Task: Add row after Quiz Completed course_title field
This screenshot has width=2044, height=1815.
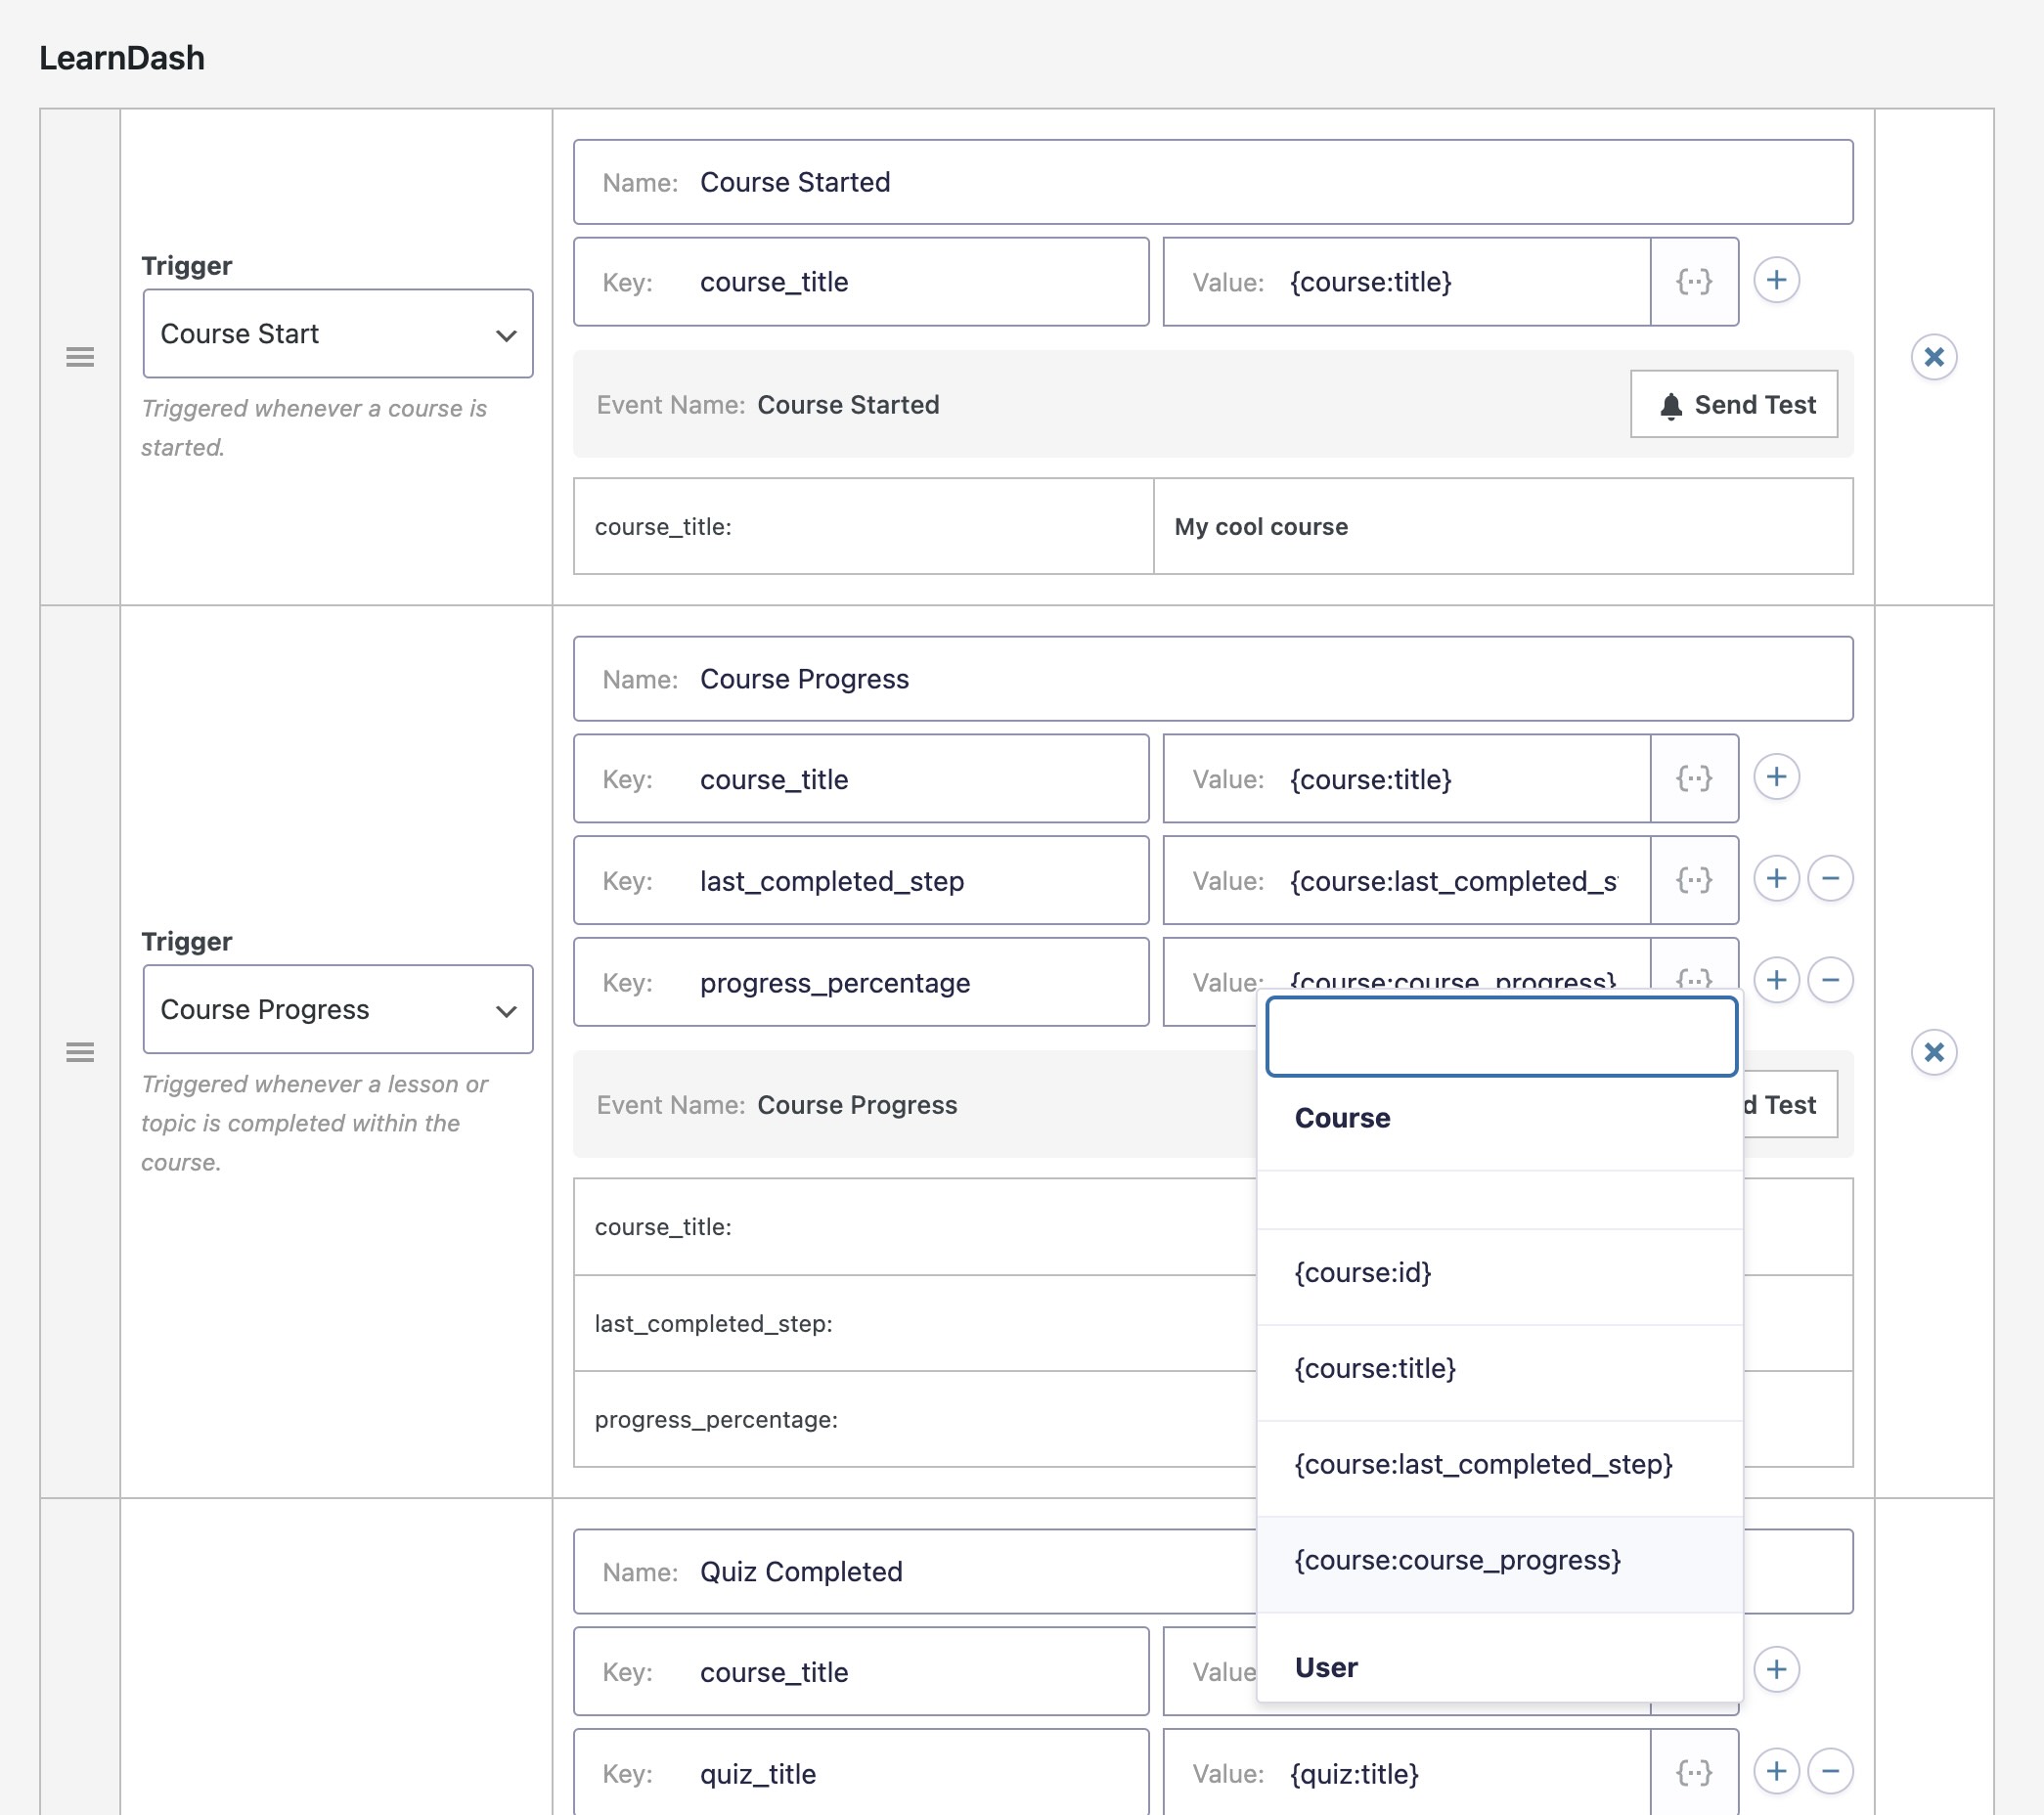Action: tap(1777, 1669)
